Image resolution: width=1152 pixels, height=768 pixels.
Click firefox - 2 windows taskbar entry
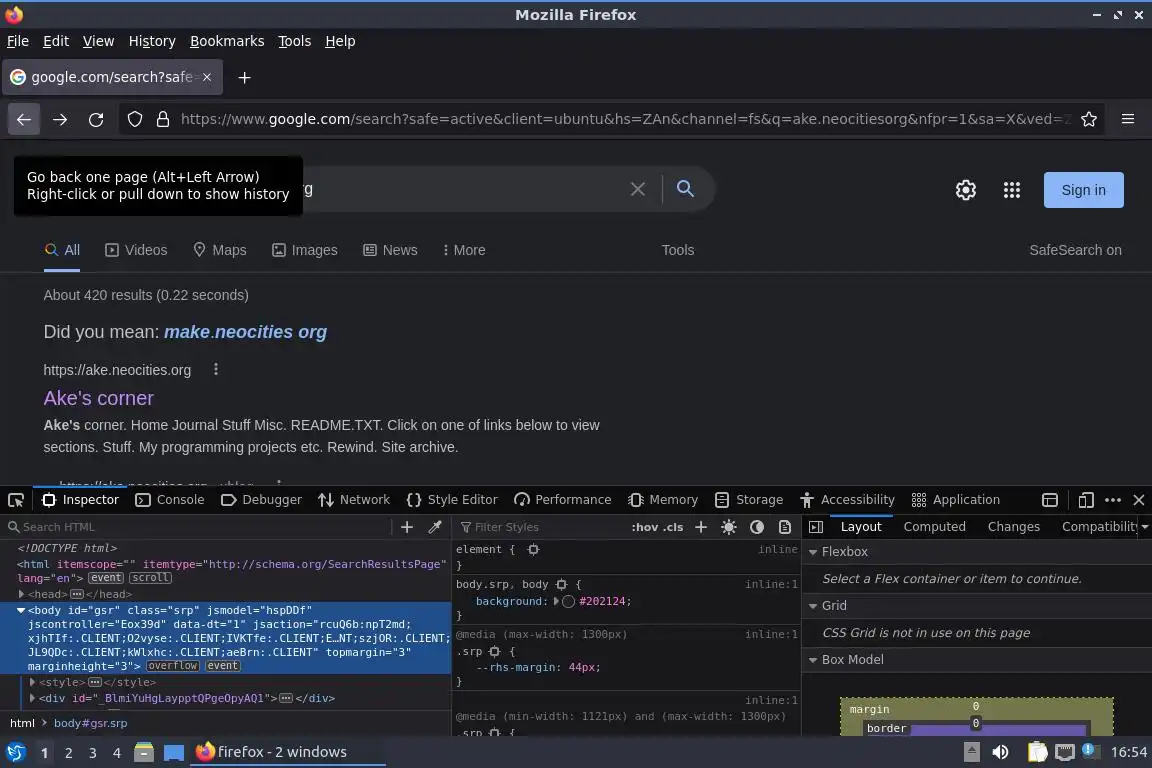click(x=287, y=752)
